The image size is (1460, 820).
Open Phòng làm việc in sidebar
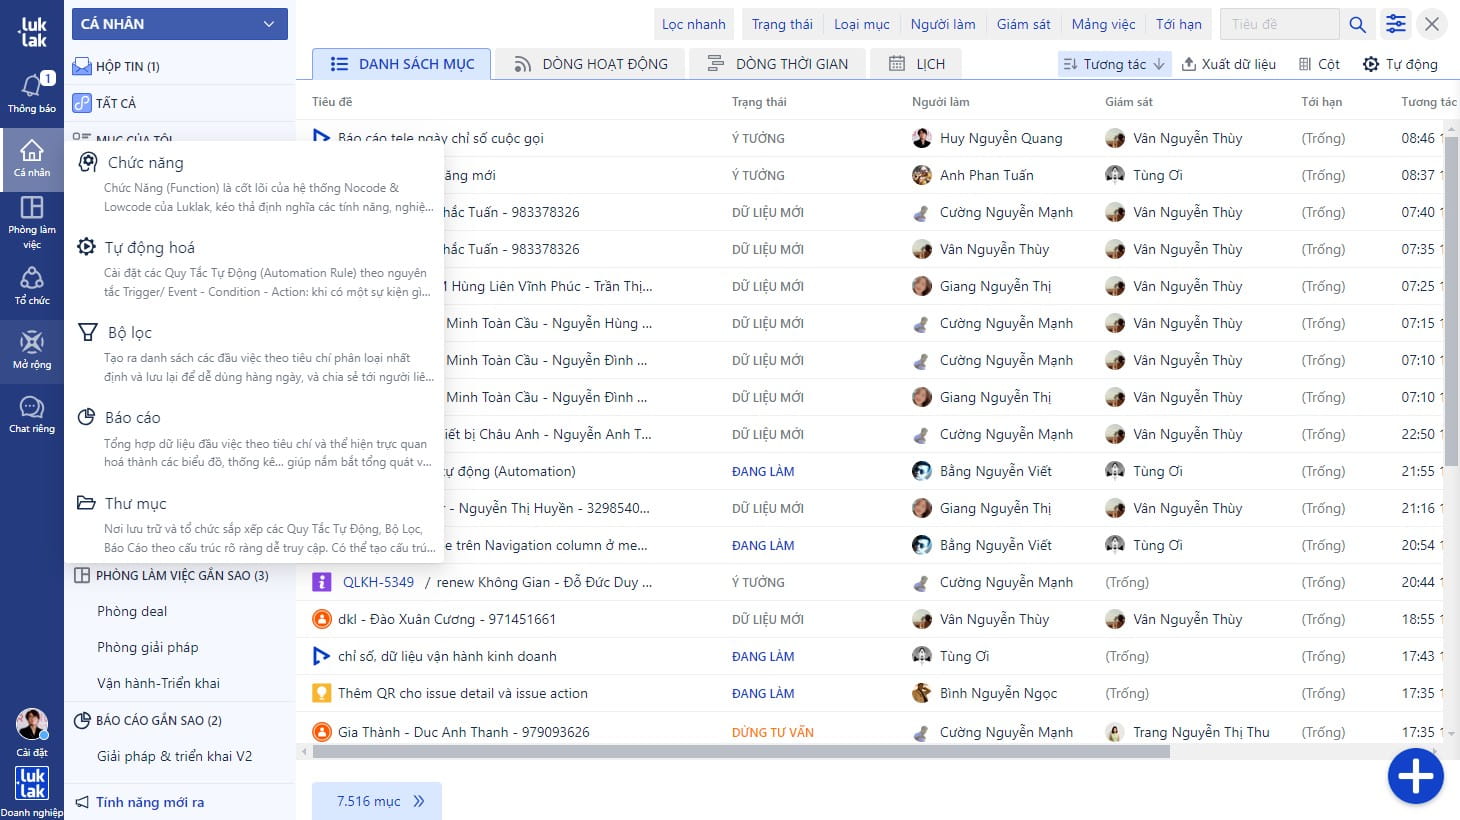[x=32, y=221]
